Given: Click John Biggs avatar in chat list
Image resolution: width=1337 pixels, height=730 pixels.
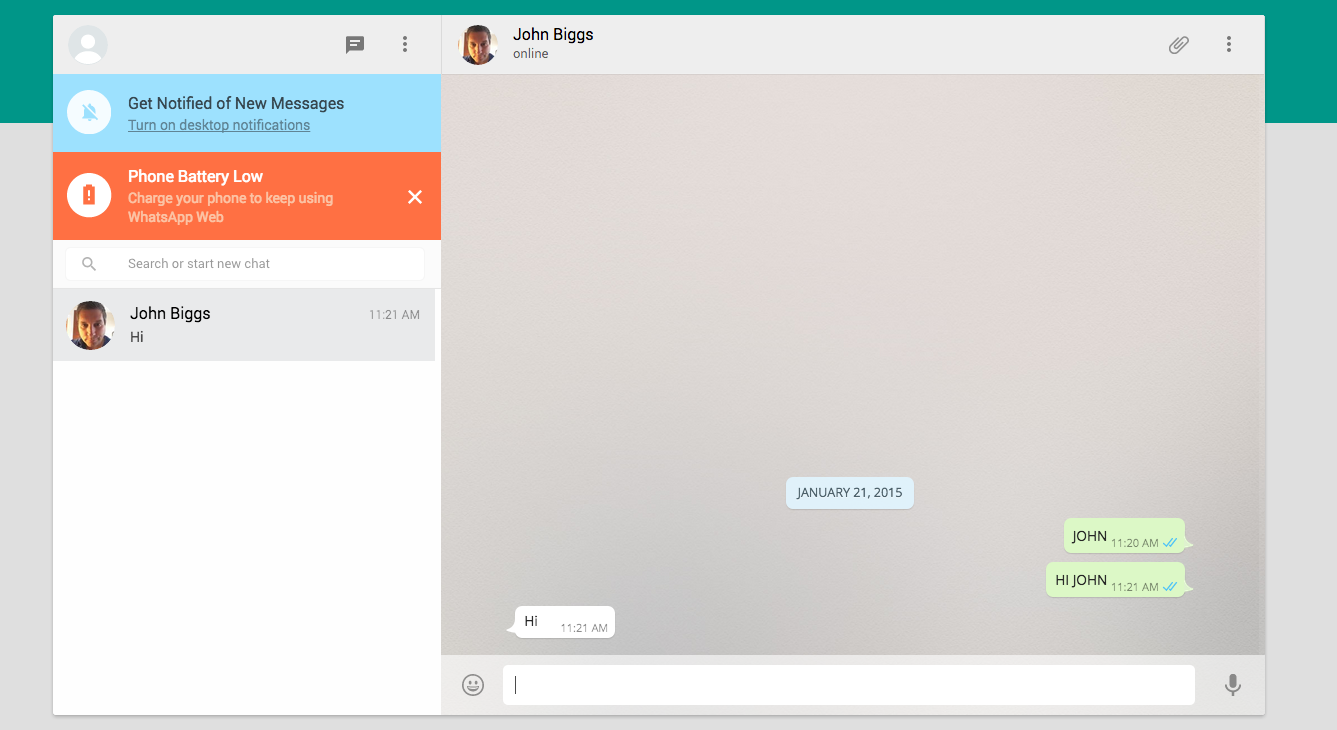Looking at the screenshot, I should 91,325.
